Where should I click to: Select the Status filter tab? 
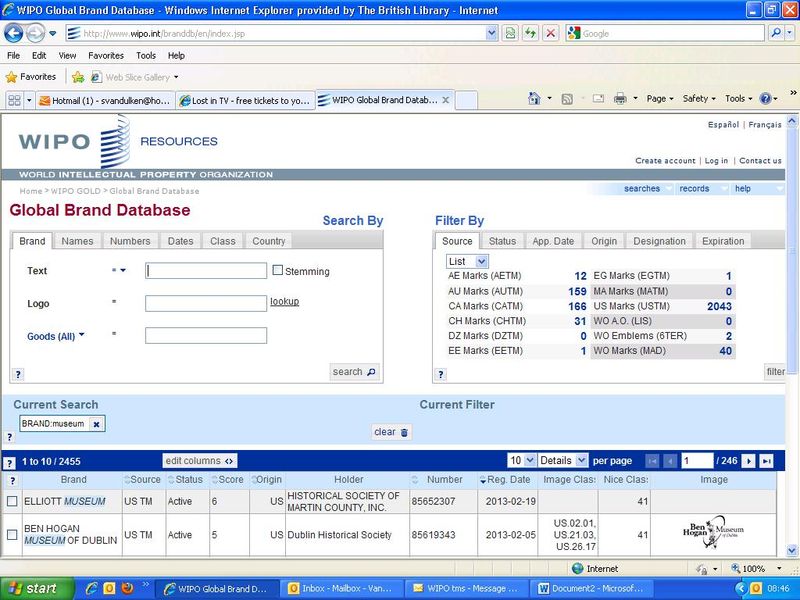click(503, 241)
